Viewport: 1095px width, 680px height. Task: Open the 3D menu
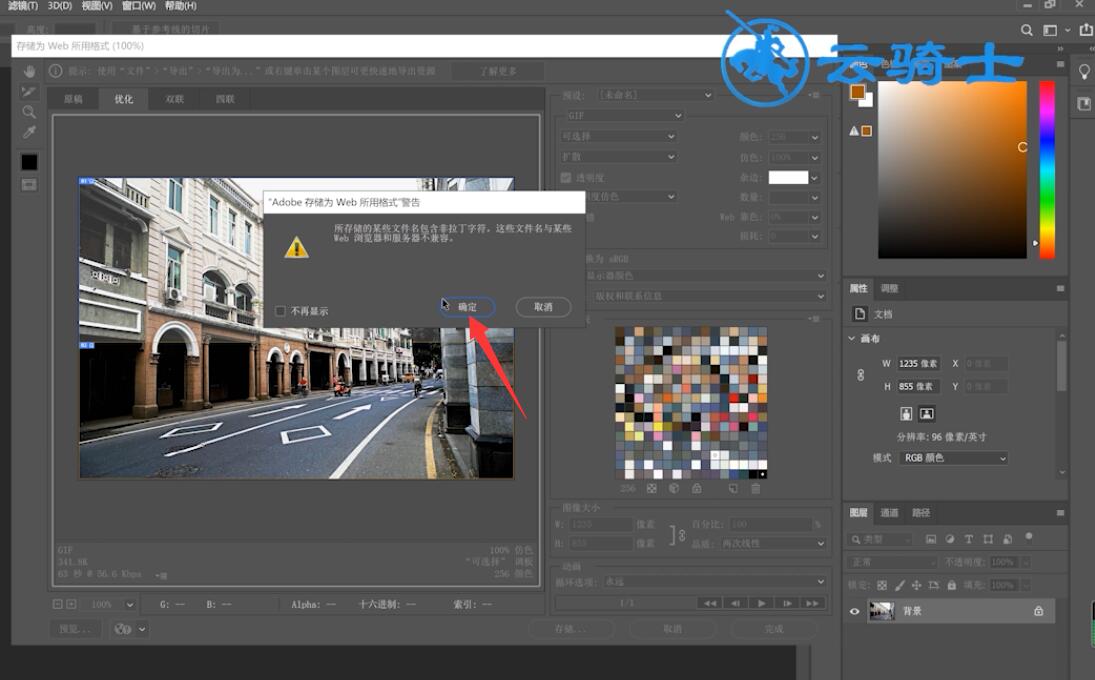click(59, 6)
